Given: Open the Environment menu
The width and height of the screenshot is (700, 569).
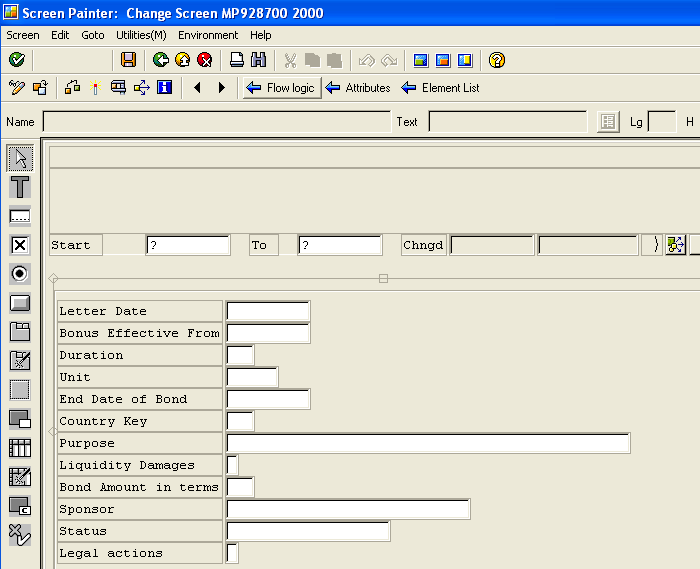Looking at the screenshot, I should 208,35.
